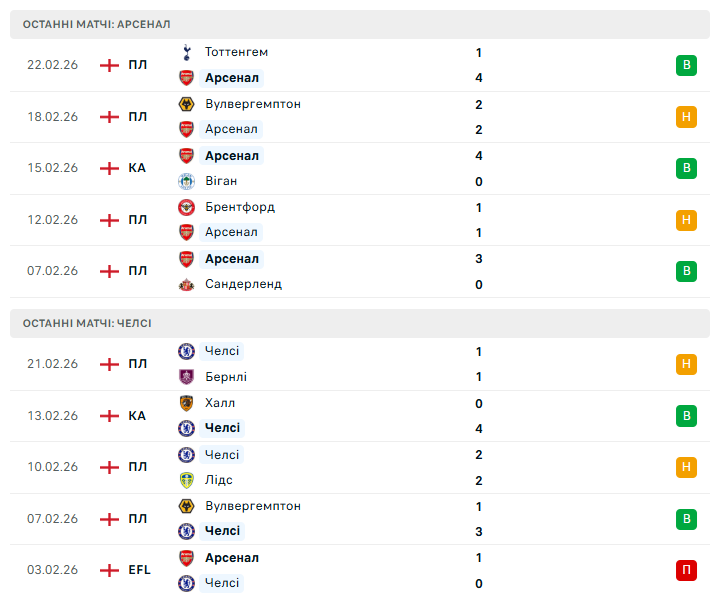This screenshot has height=606, width=719.
Task: Open the Сандерленд team link
Action: click(x=243, y=284)
